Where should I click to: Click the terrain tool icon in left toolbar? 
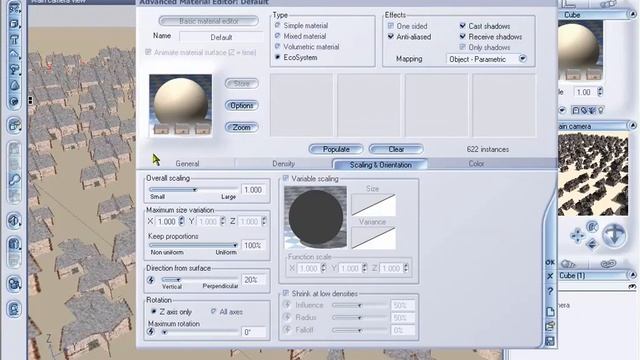tap(14, 54)
